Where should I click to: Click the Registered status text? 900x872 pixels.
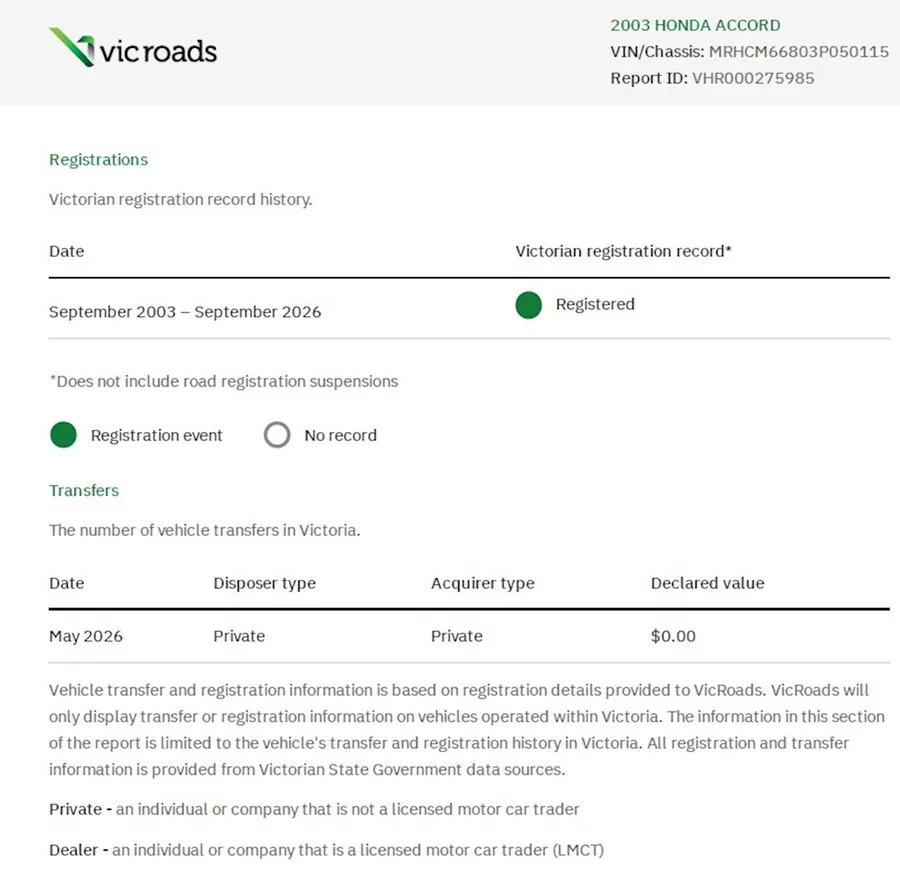595,304
